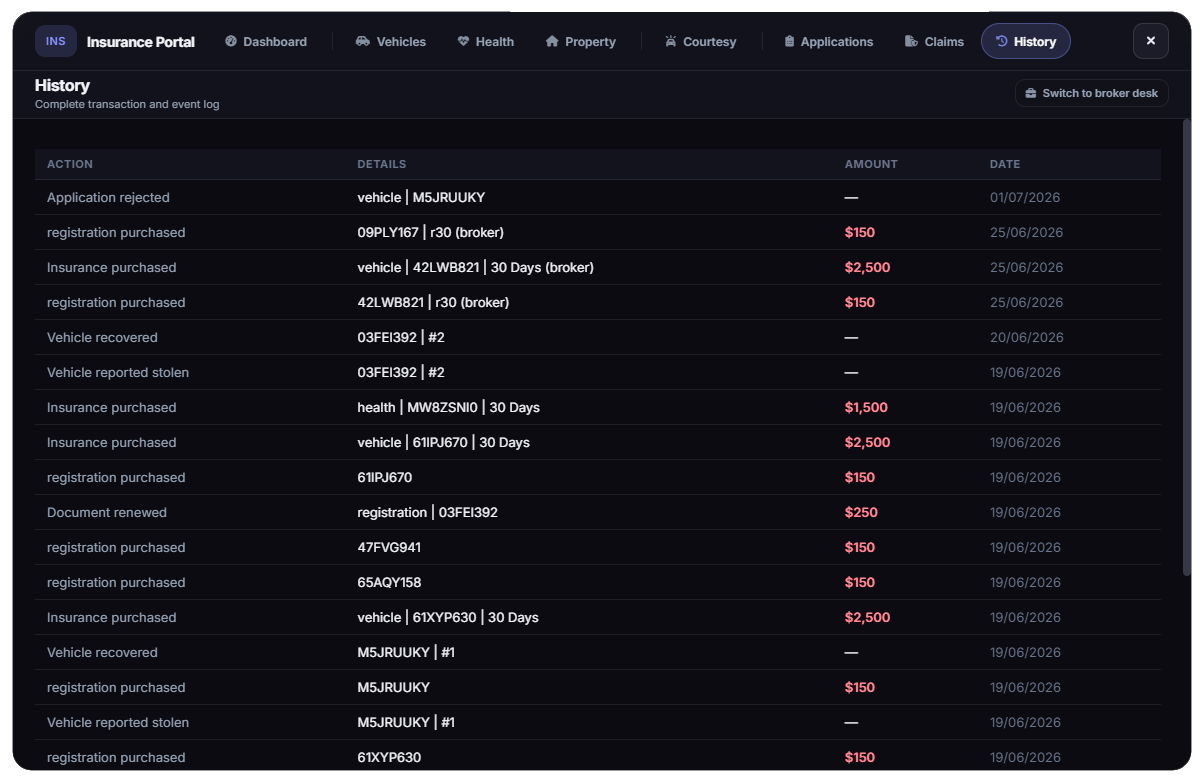Click the Health heart icon
The width and height of the screenshot is (1202, 779).
point(463,41)
